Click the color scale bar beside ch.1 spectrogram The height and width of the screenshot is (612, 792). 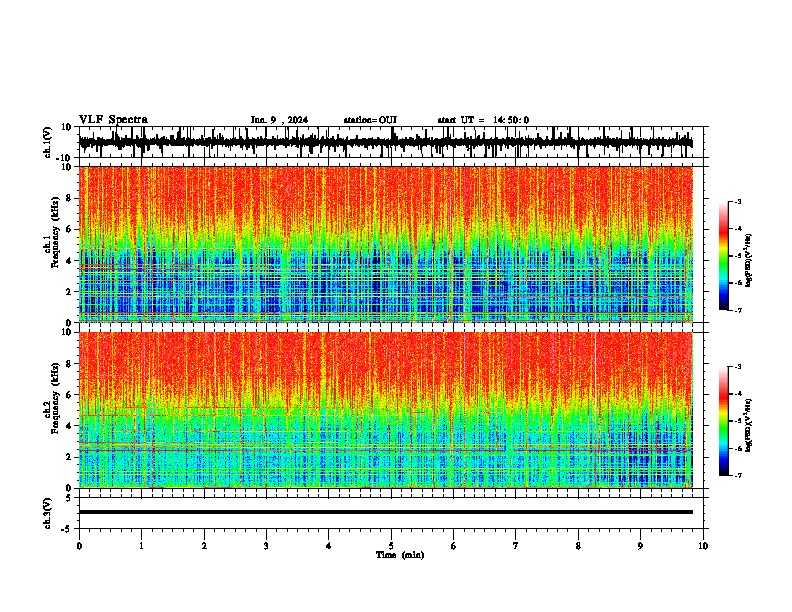(x=723, y=256)
